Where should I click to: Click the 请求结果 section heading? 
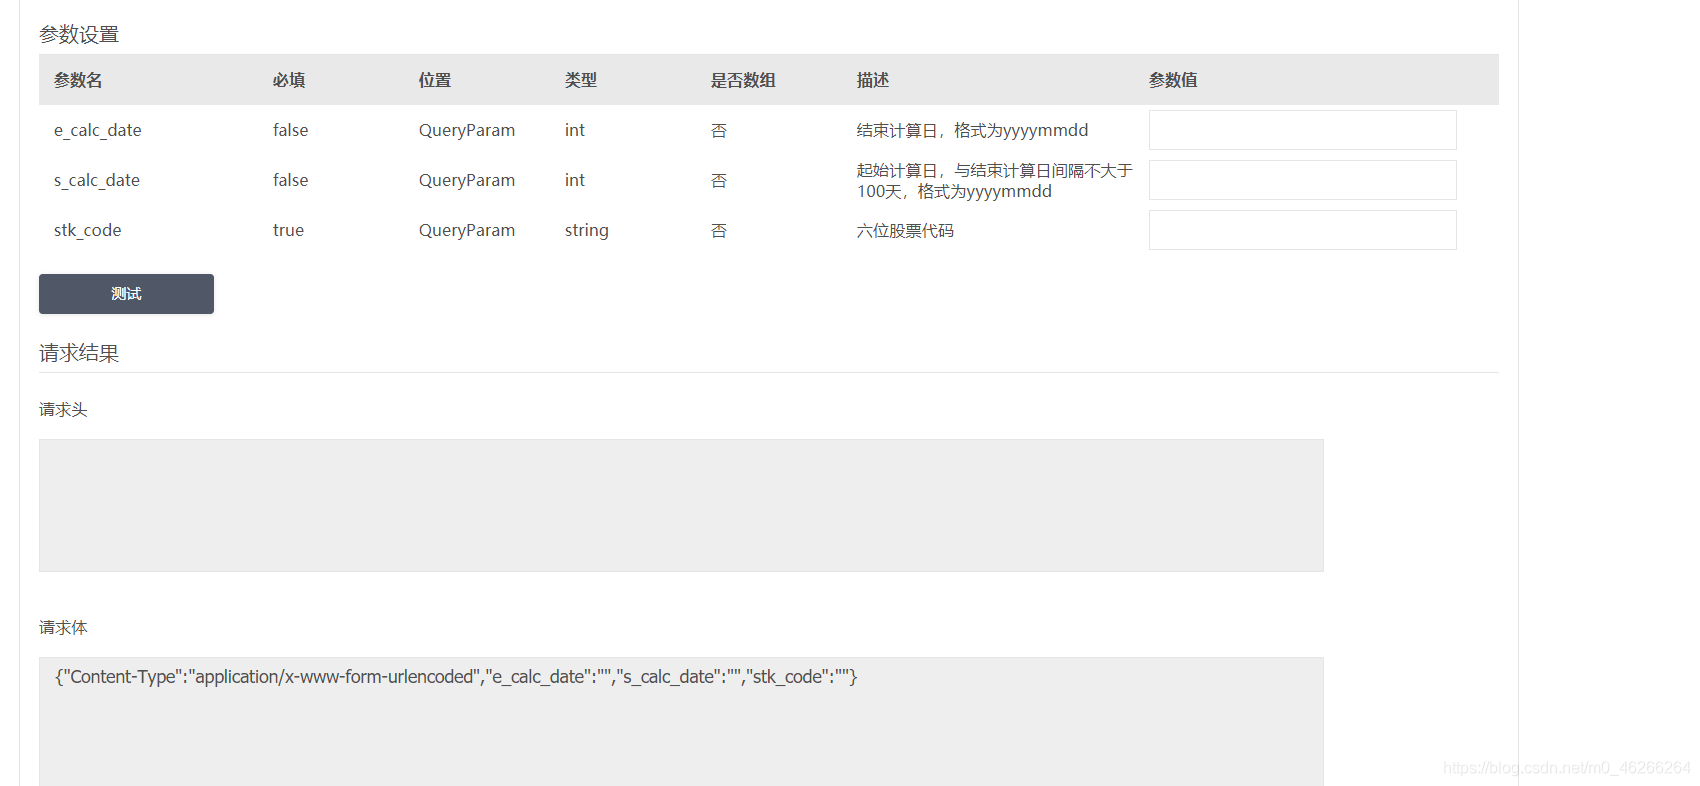tap(79, 353)
